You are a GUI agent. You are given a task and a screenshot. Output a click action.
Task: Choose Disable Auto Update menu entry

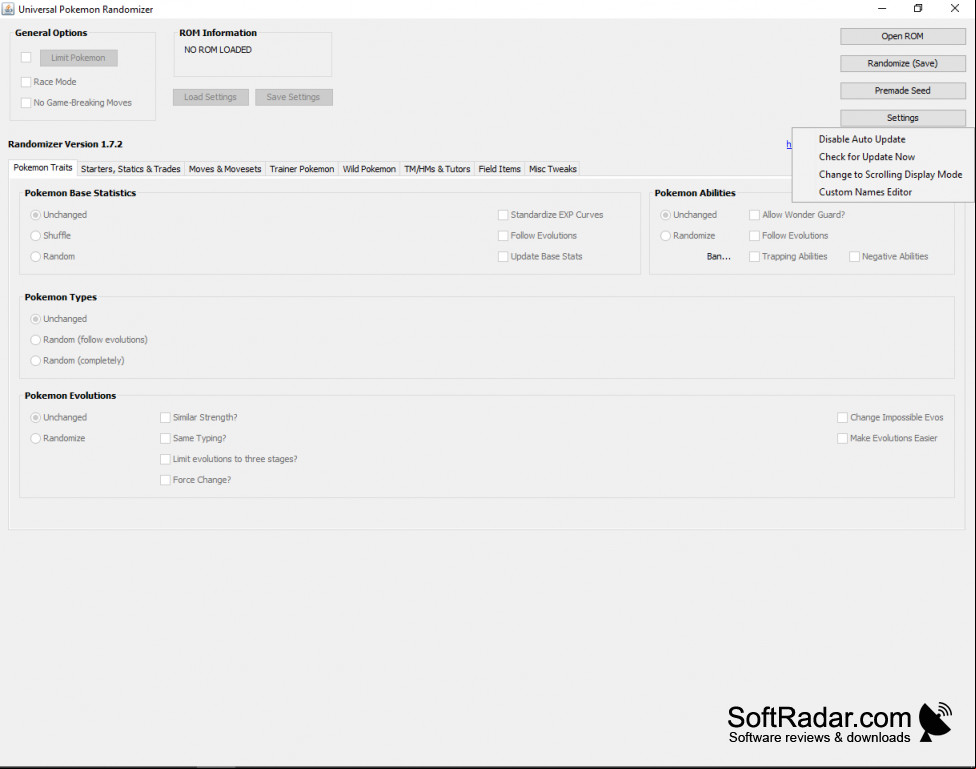[861, 139]
